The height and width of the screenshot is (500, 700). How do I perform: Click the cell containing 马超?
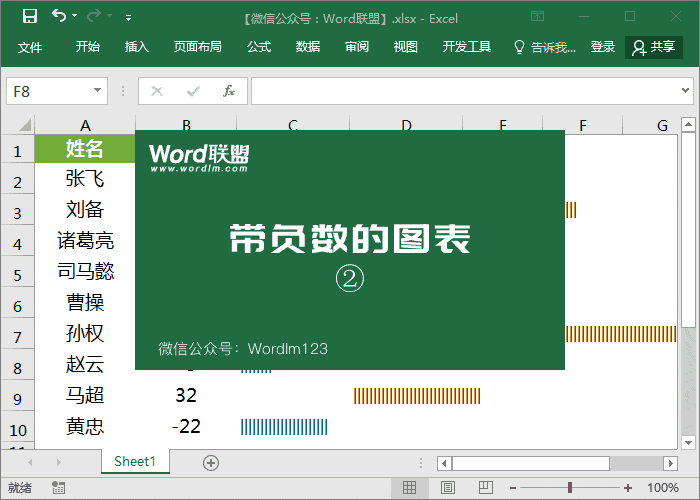click(85, 395)
